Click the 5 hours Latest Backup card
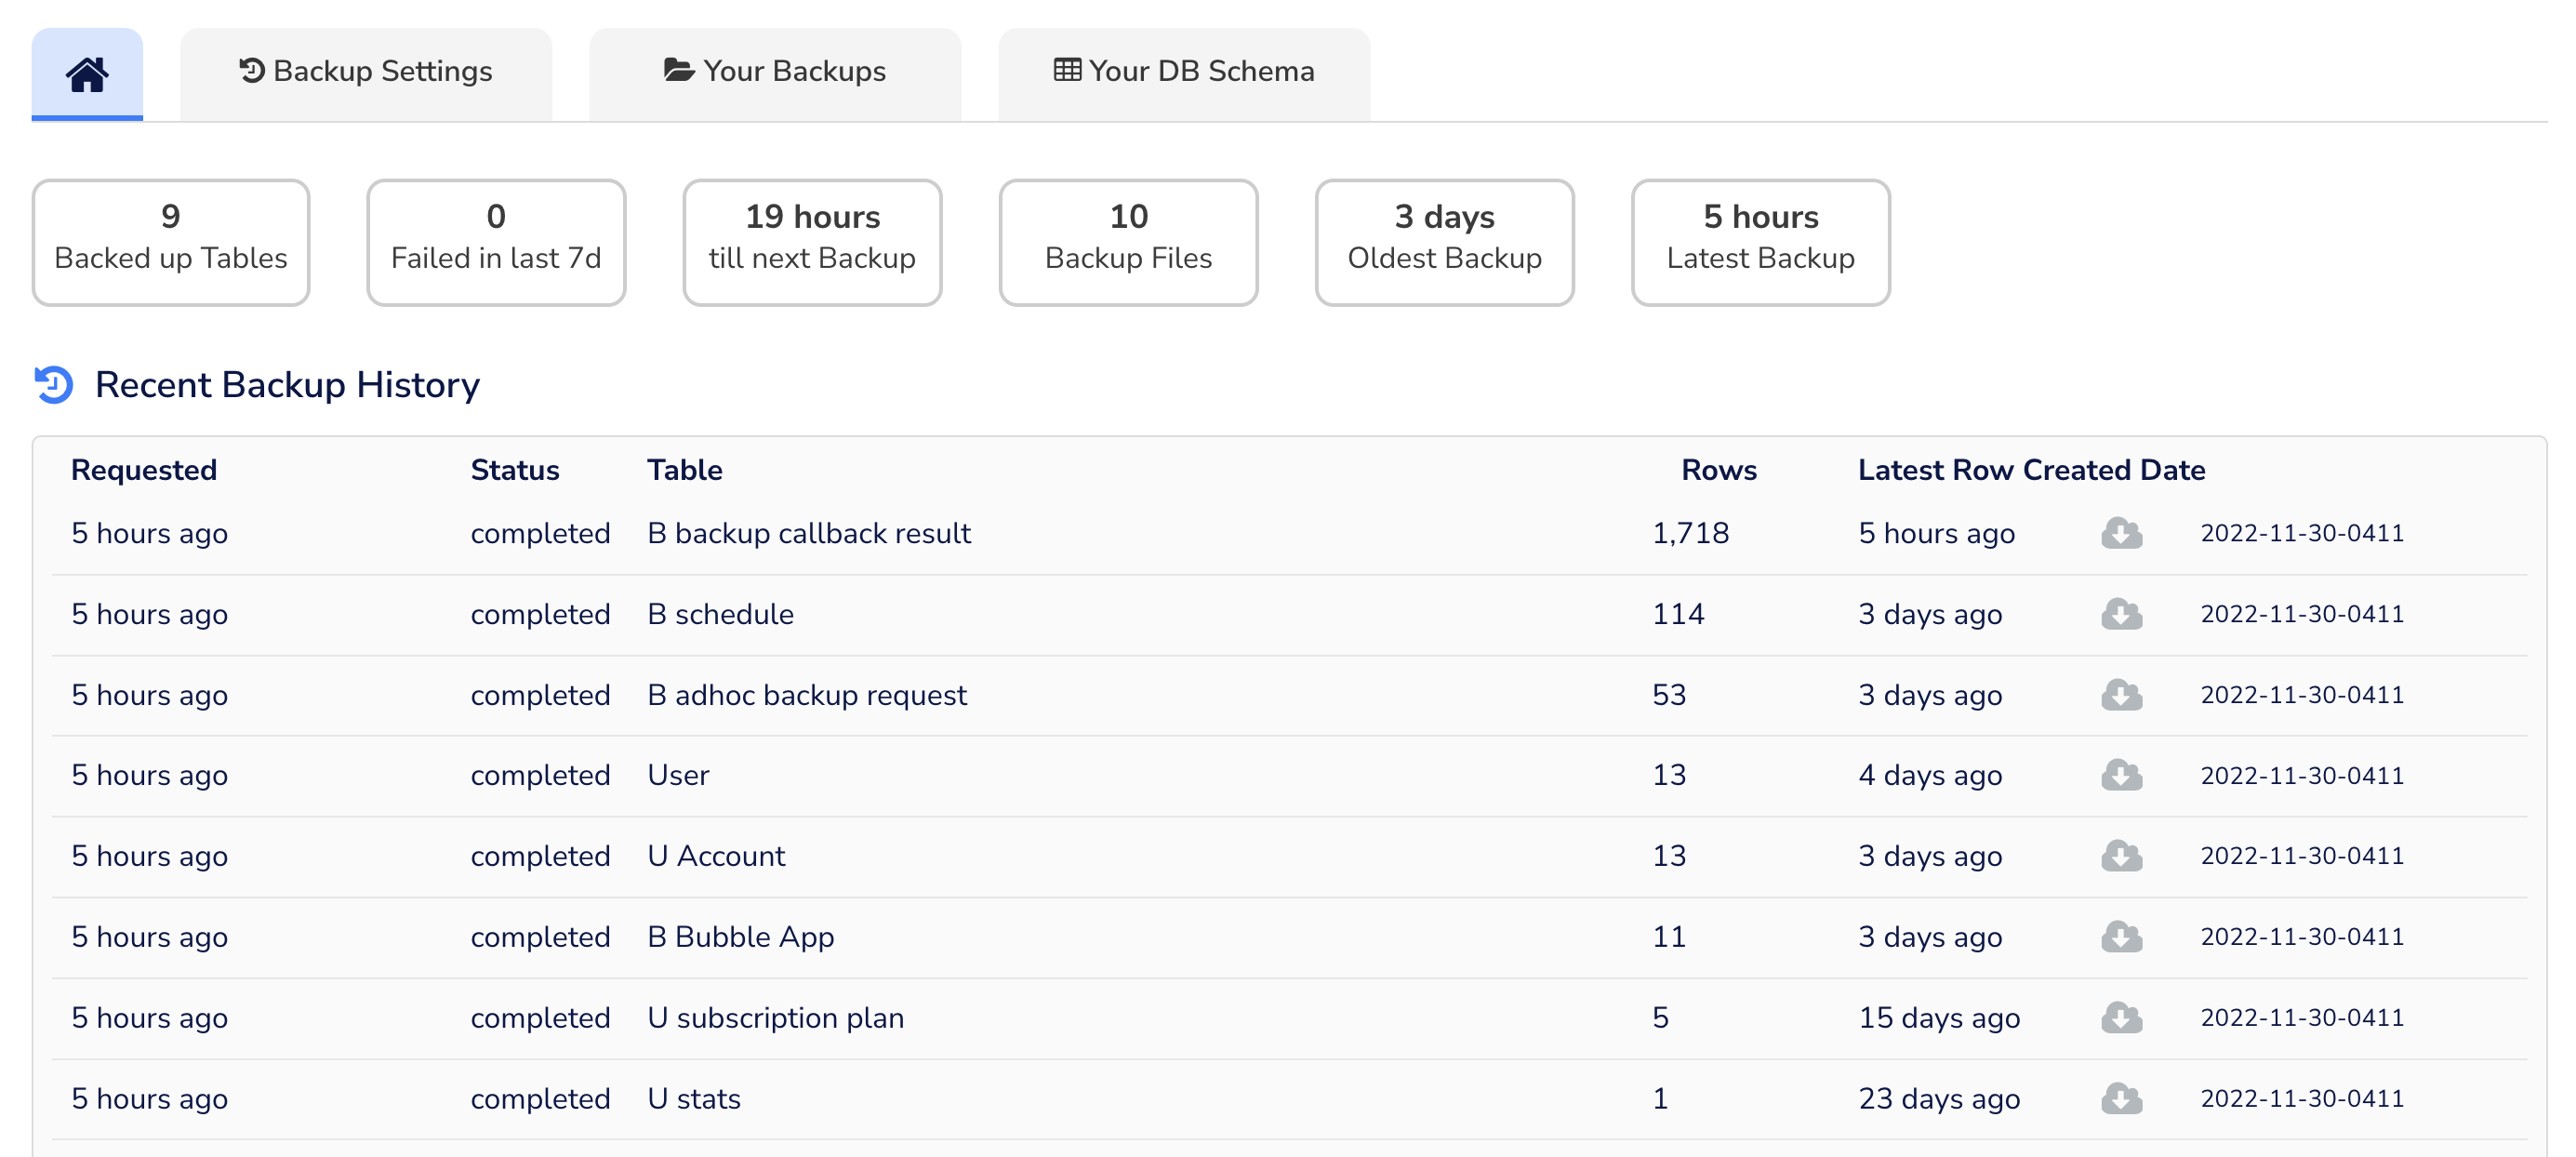The image size is (2576, 1157). [x=1760, y=242]
